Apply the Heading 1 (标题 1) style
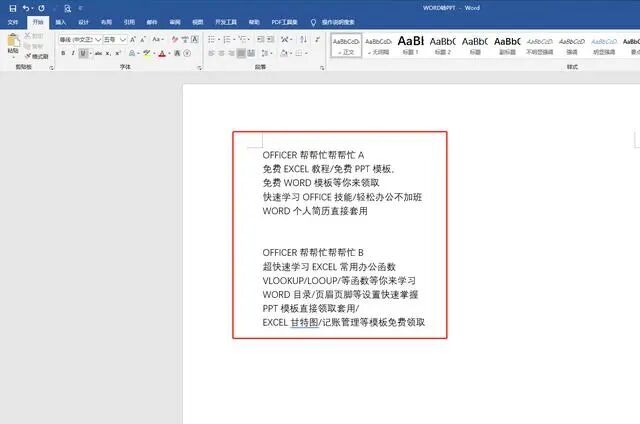Screen dimensions: 640x424 click(410, 45)
